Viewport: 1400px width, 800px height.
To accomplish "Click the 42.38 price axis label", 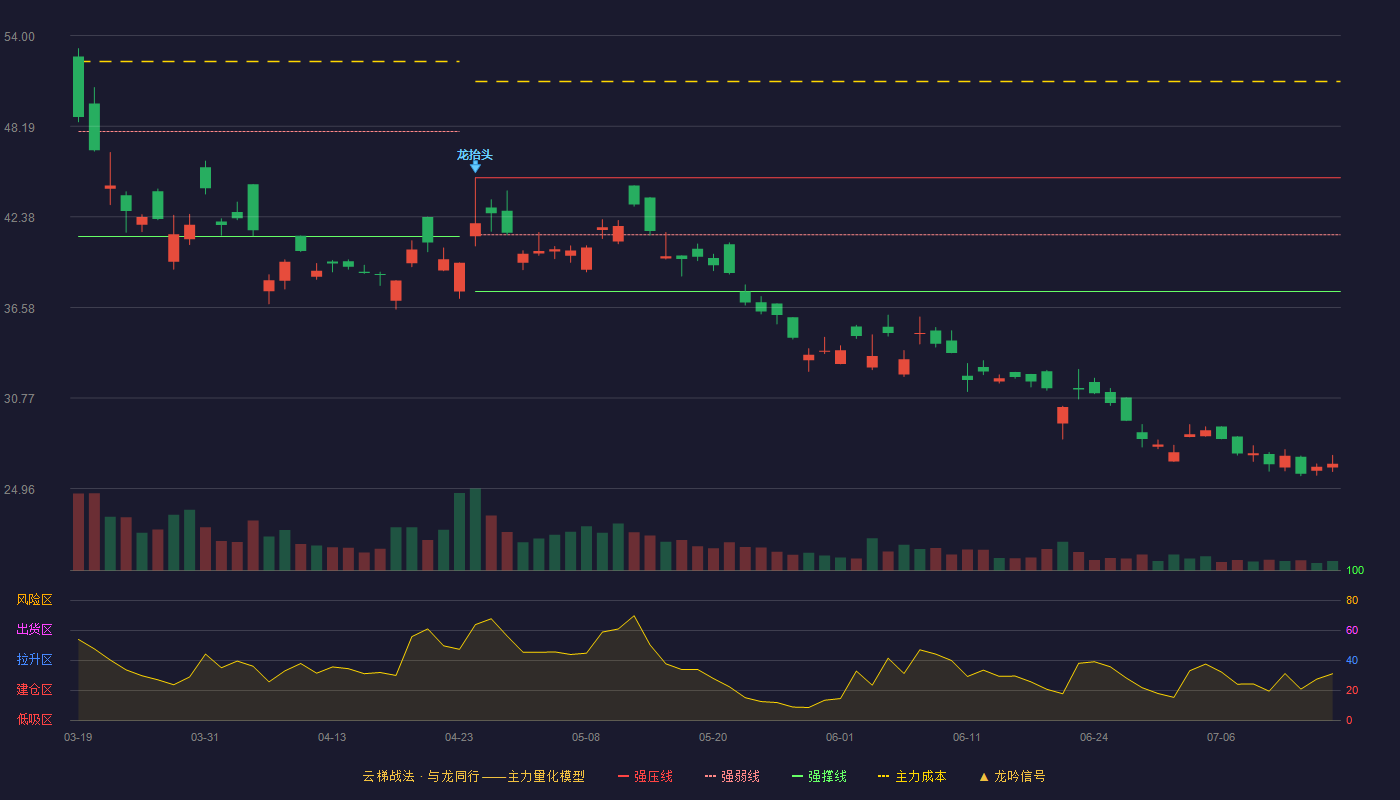I will pos(19,218).
